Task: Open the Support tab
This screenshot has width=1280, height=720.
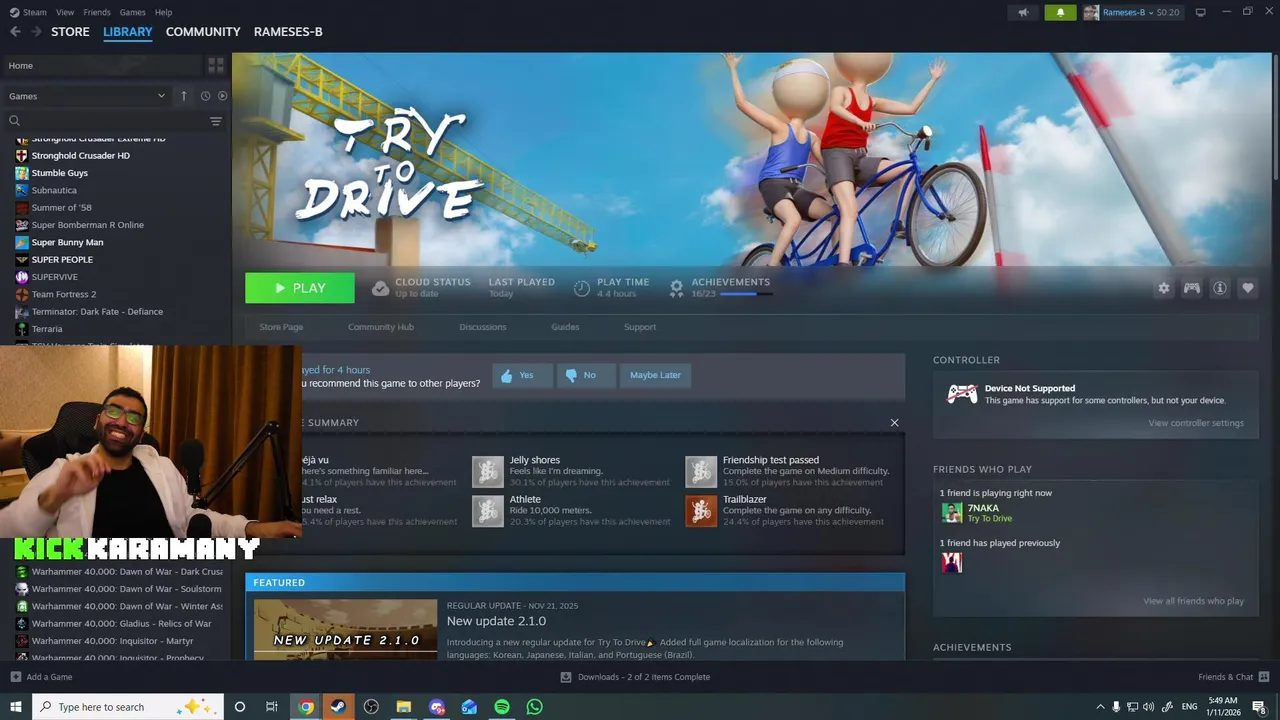Action: (640, 327)
